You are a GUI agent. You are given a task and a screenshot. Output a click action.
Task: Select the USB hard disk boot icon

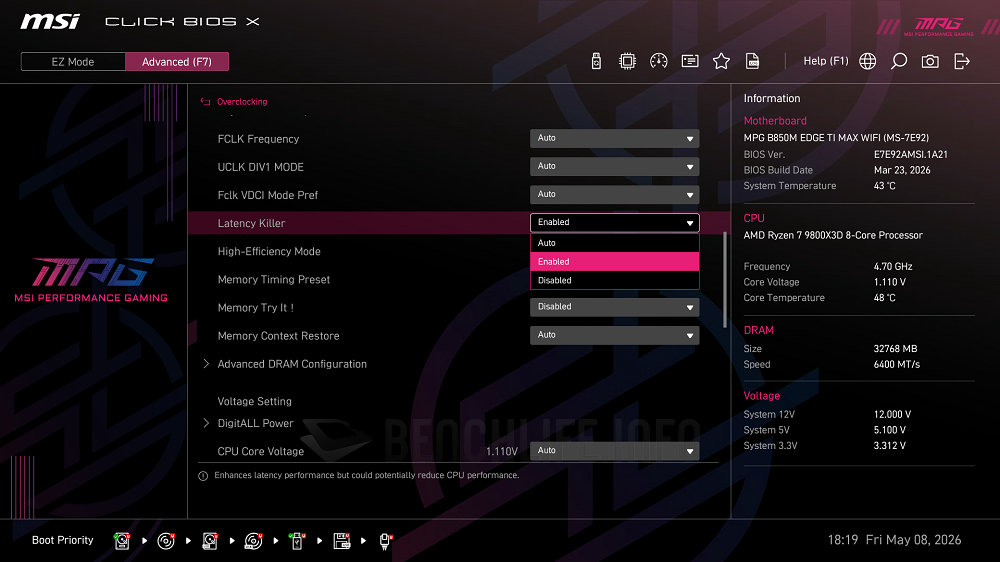click(210, 541)
